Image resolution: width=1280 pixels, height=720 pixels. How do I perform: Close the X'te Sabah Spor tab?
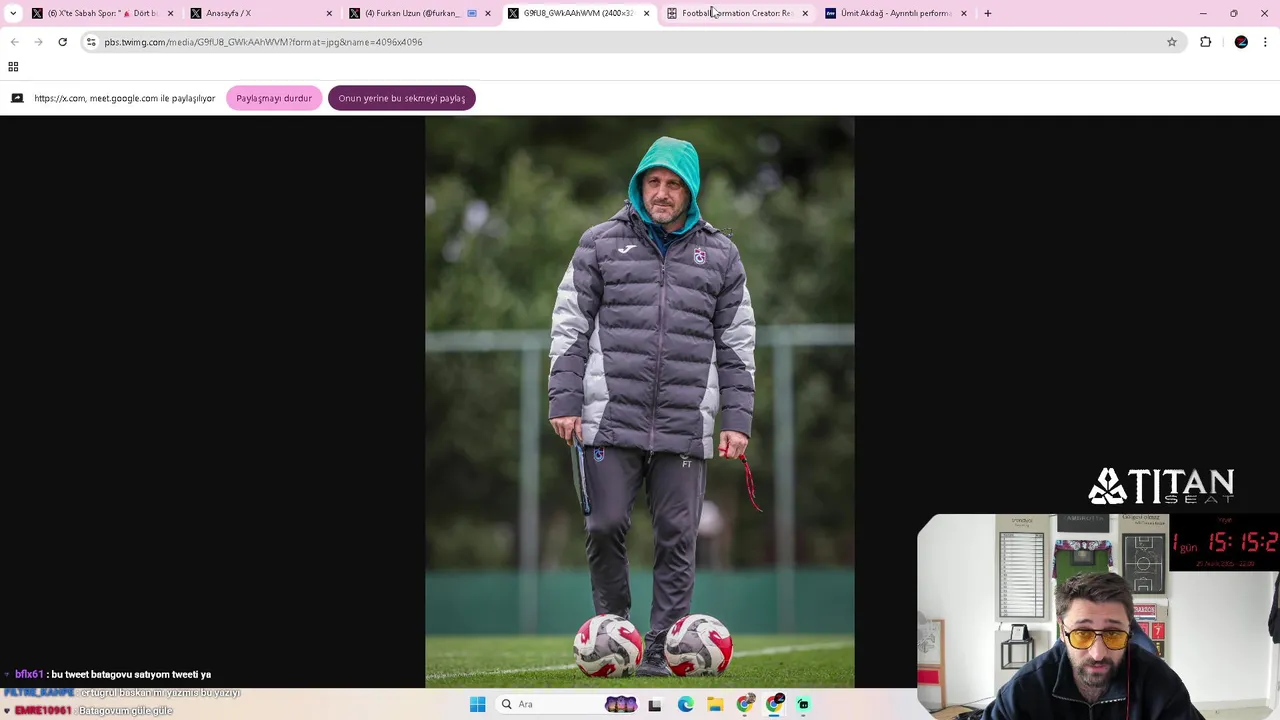tap(170, 13)
